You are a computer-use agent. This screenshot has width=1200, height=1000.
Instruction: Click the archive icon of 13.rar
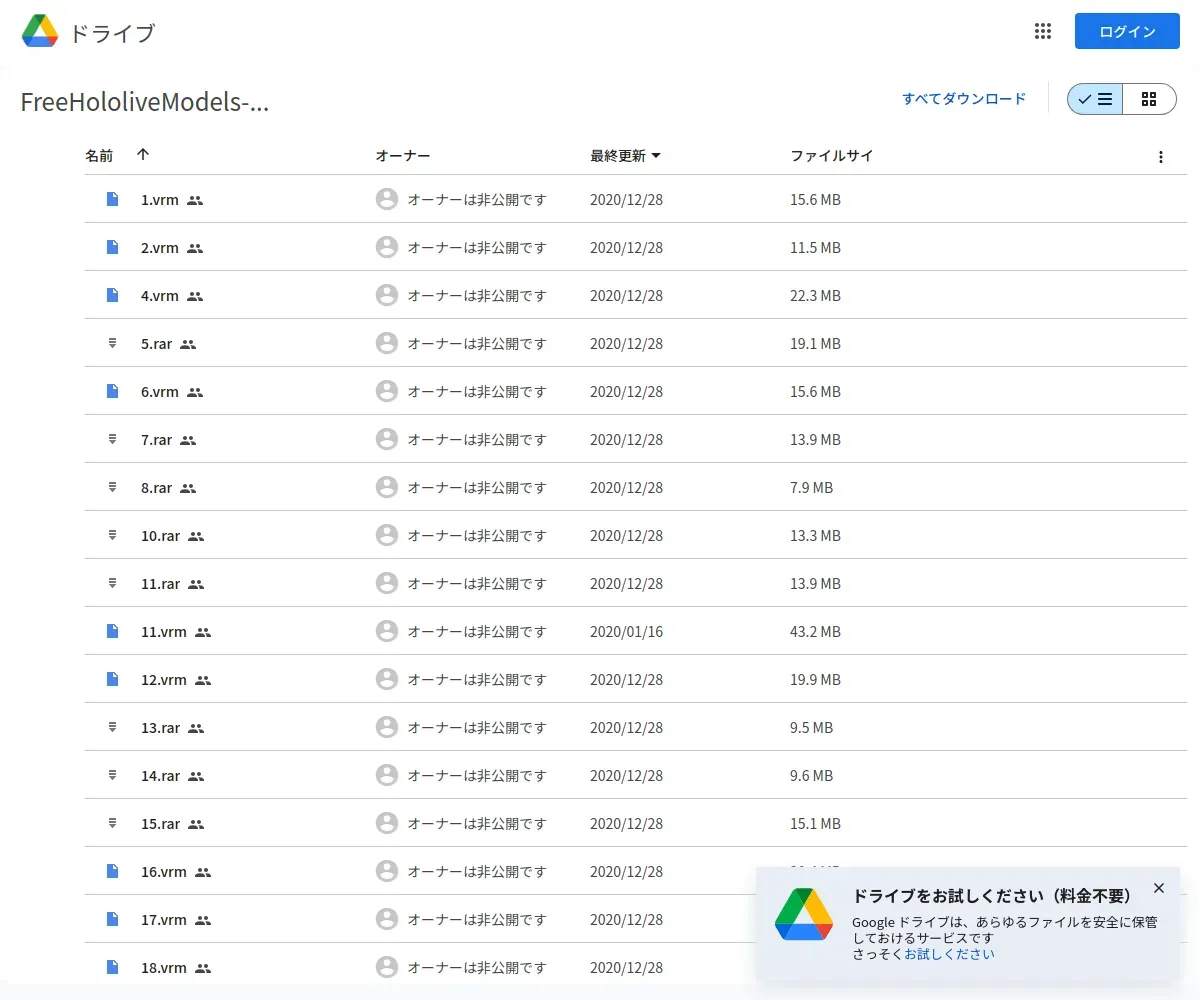pos(113,727)
